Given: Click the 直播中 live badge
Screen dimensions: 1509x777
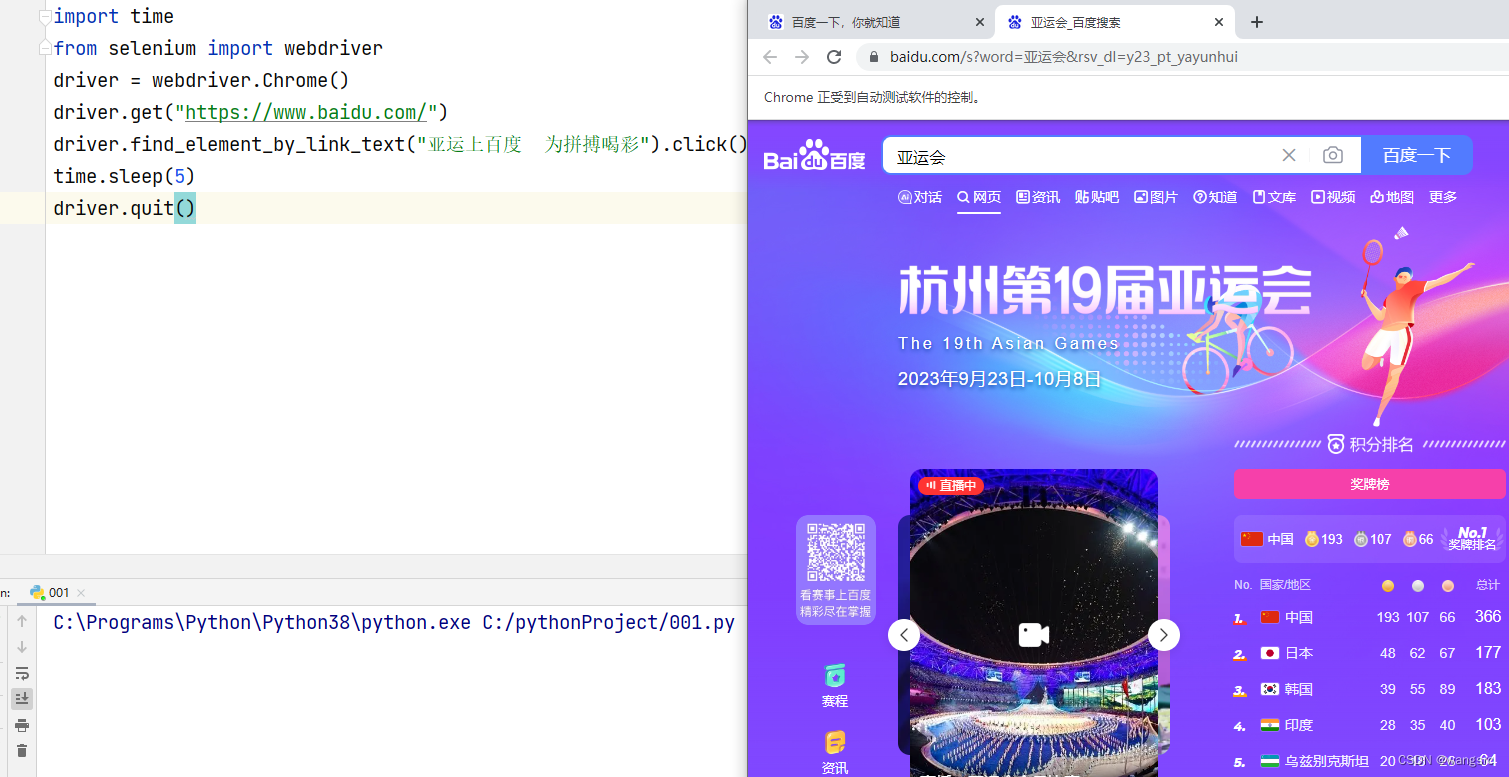Looking at the screenshot, I should tap(951, 485).
